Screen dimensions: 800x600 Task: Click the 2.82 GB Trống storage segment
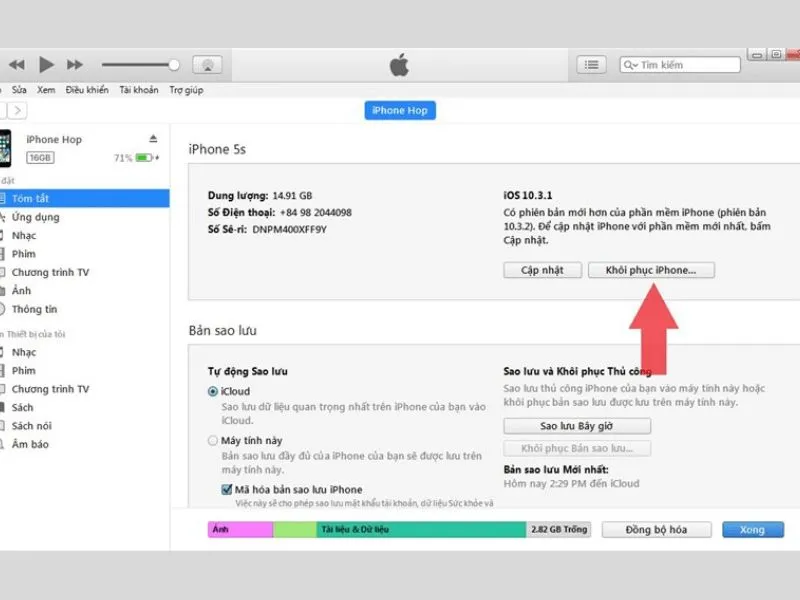coord(559,530)
